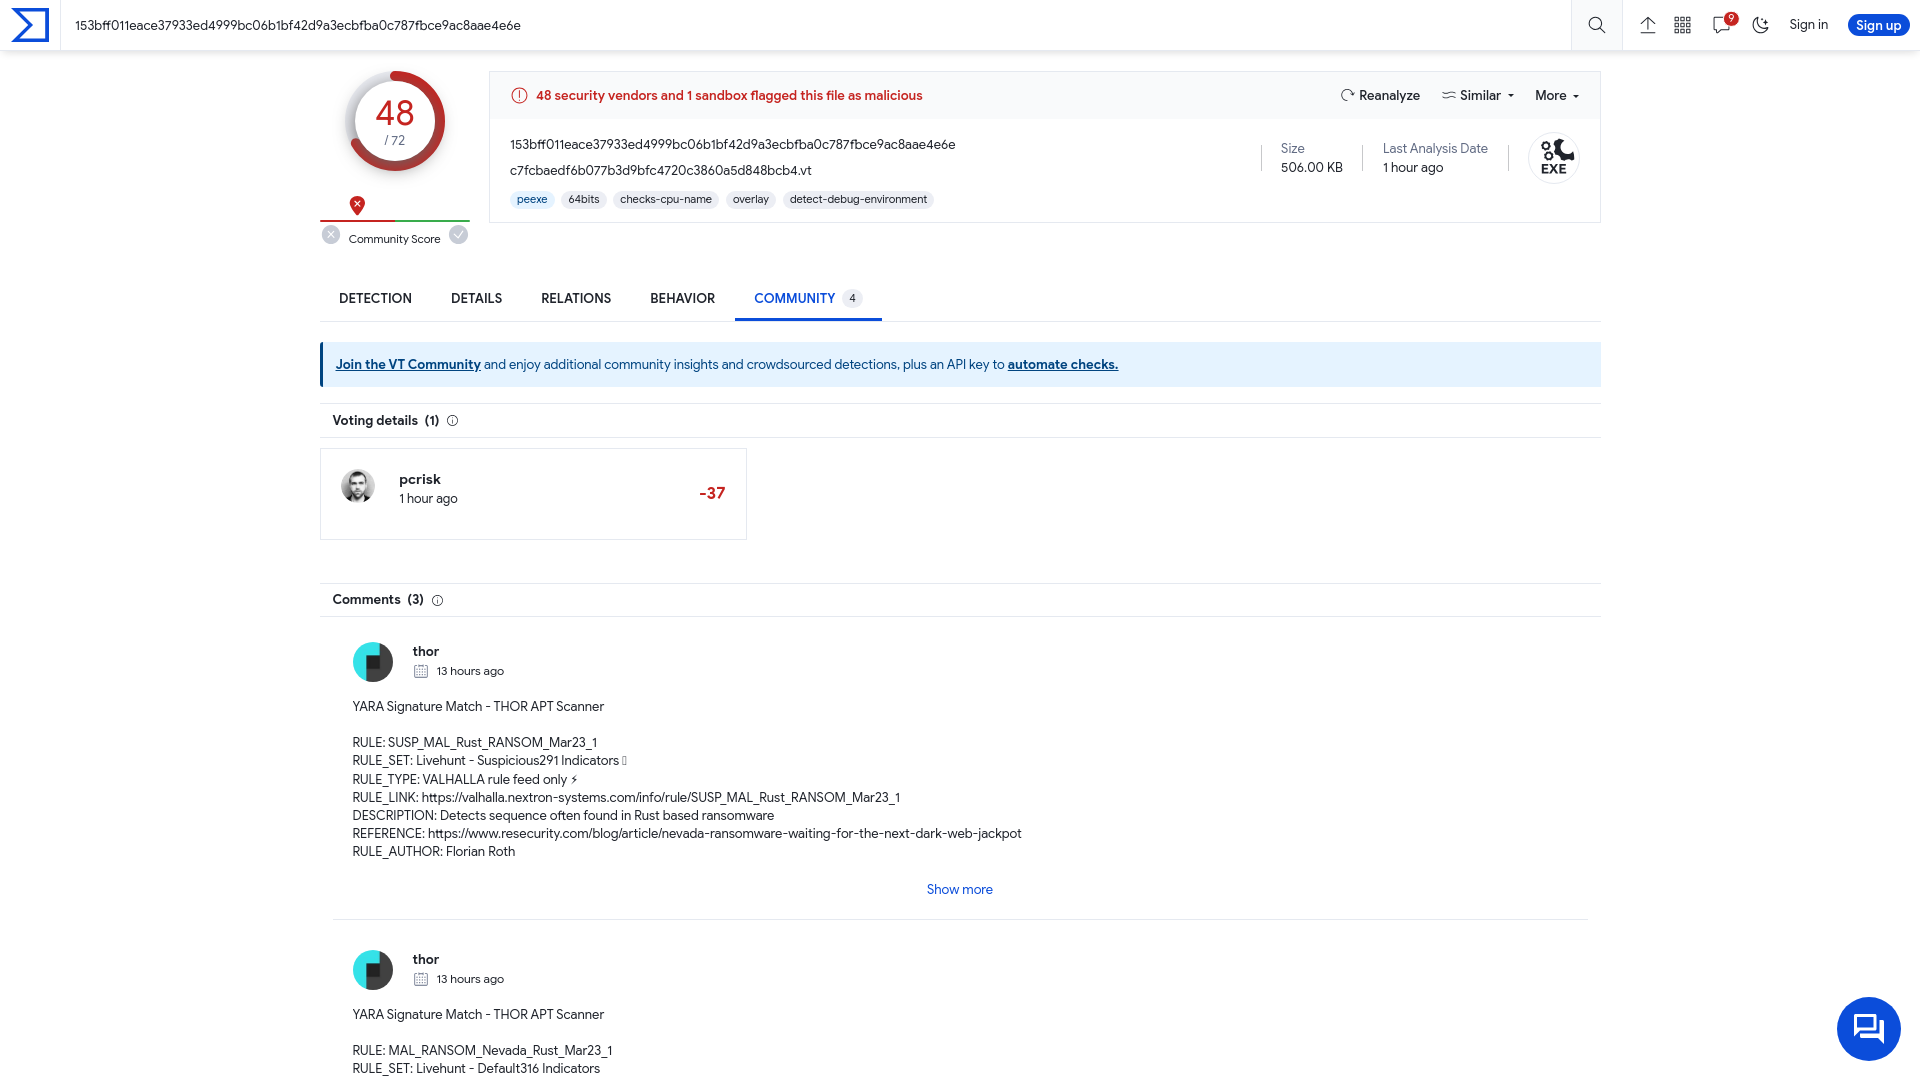This screenshot has width=1920, height=1080.
Task: Click the detect-debug-environment tag
Action: click(x=858, y=200)
